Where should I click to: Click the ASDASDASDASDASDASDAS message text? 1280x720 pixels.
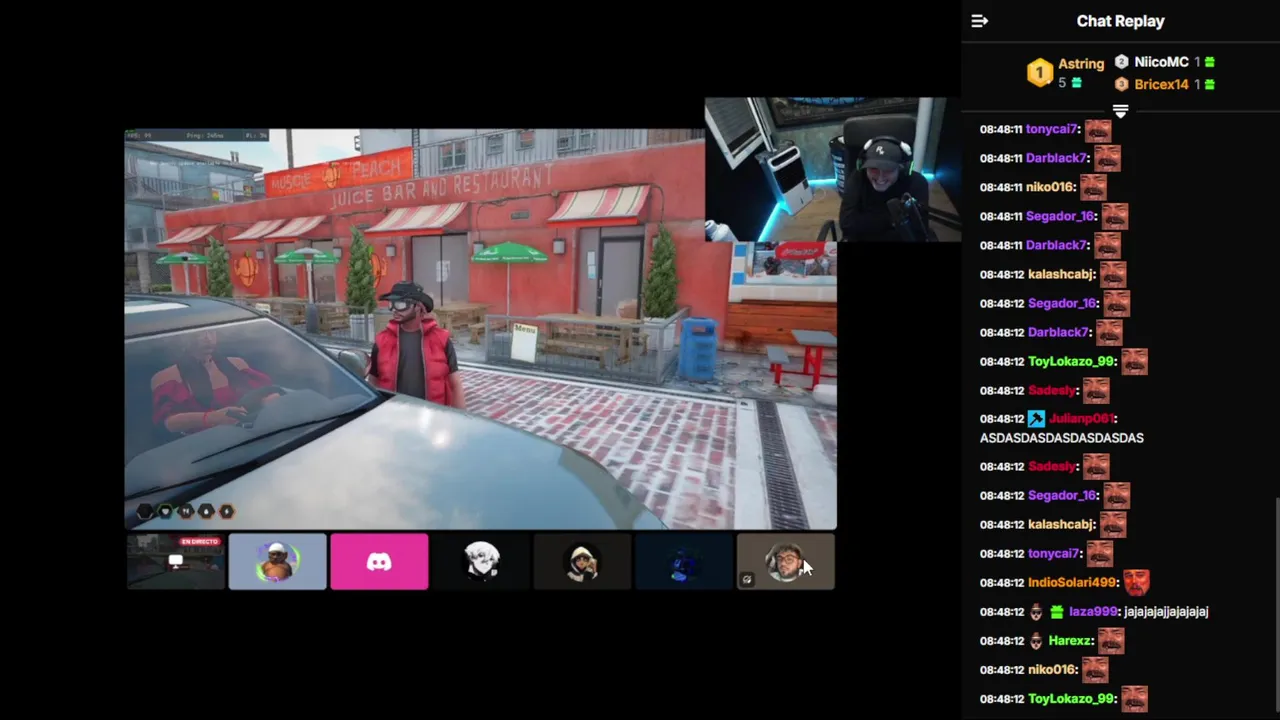pyautogui.click(x=1062, y=438)
